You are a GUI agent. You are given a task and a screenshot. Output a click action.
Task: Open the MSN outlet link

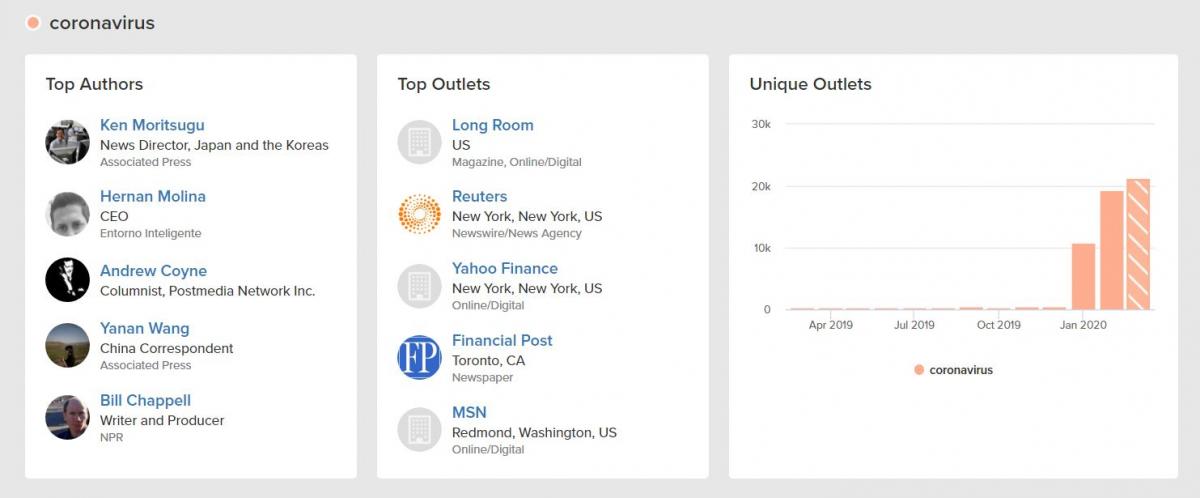point(469,412)
